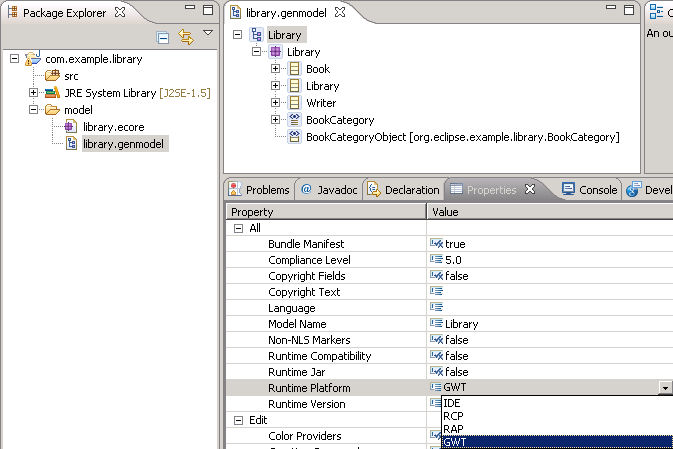Click Collapse All icon in Package Explorer

click(x=163, y=38)
